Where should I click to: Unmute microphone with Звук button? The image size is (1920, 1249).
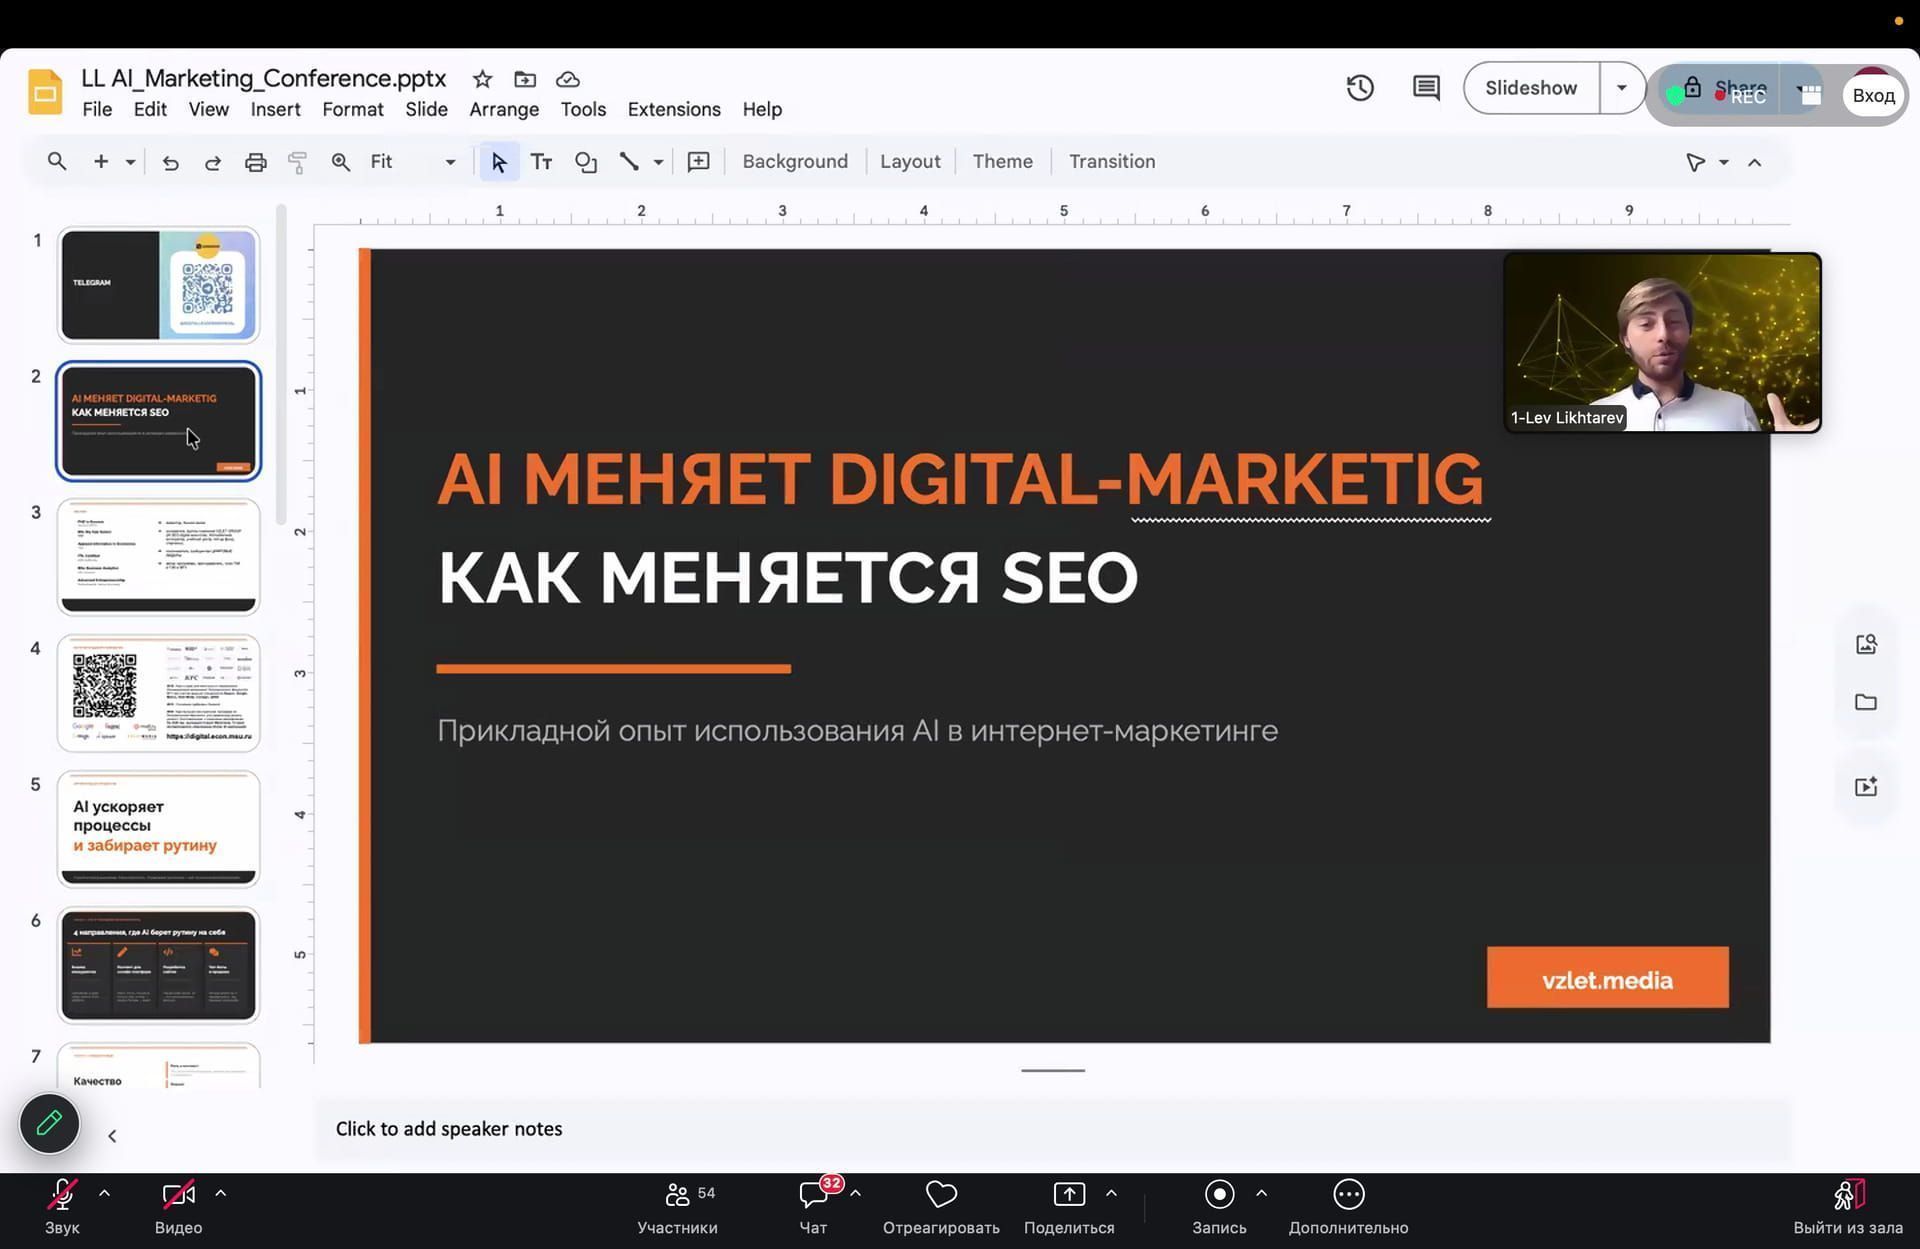62,1204
